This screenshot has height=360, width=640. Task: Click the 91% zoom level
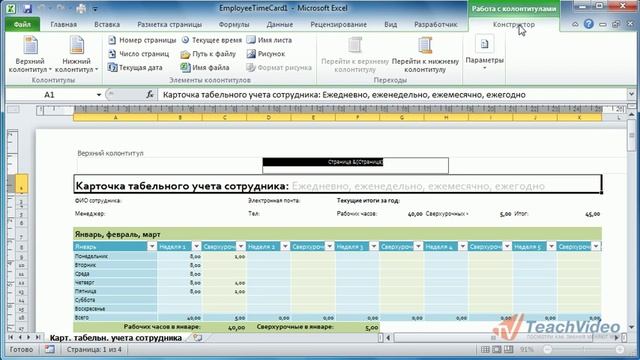click(x=527, y=349)
